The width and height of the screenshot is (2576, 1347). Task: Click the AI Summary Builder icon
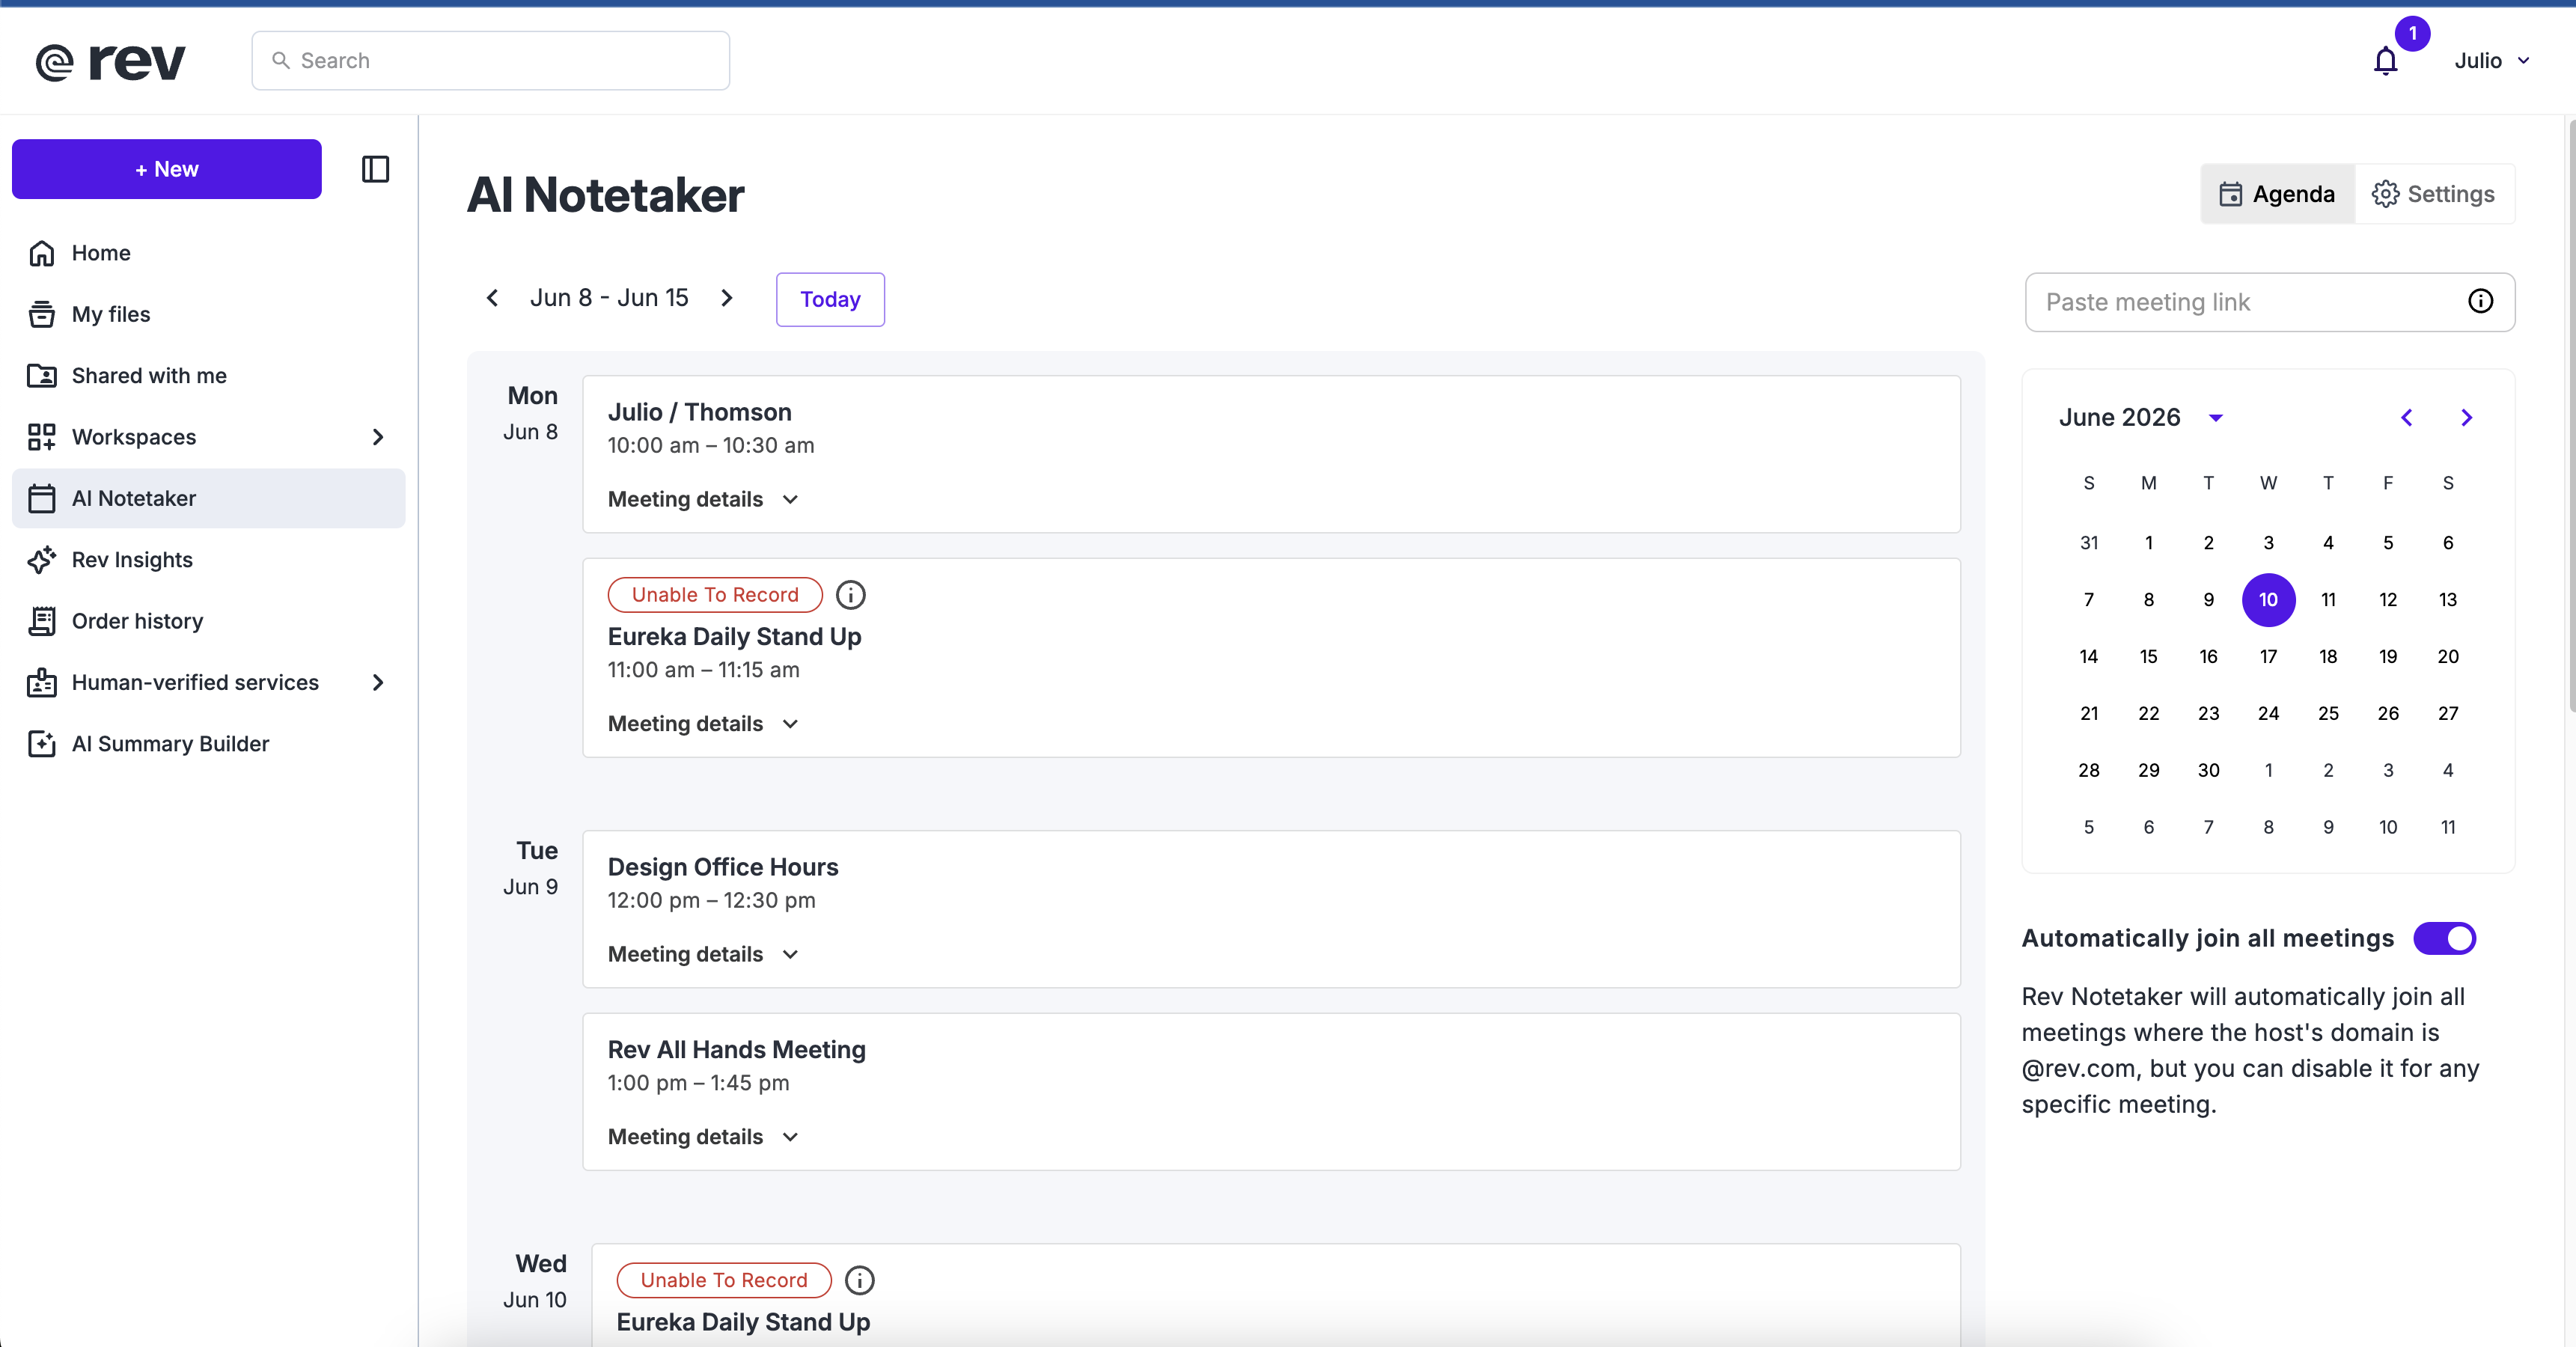[x=42, y=743]
